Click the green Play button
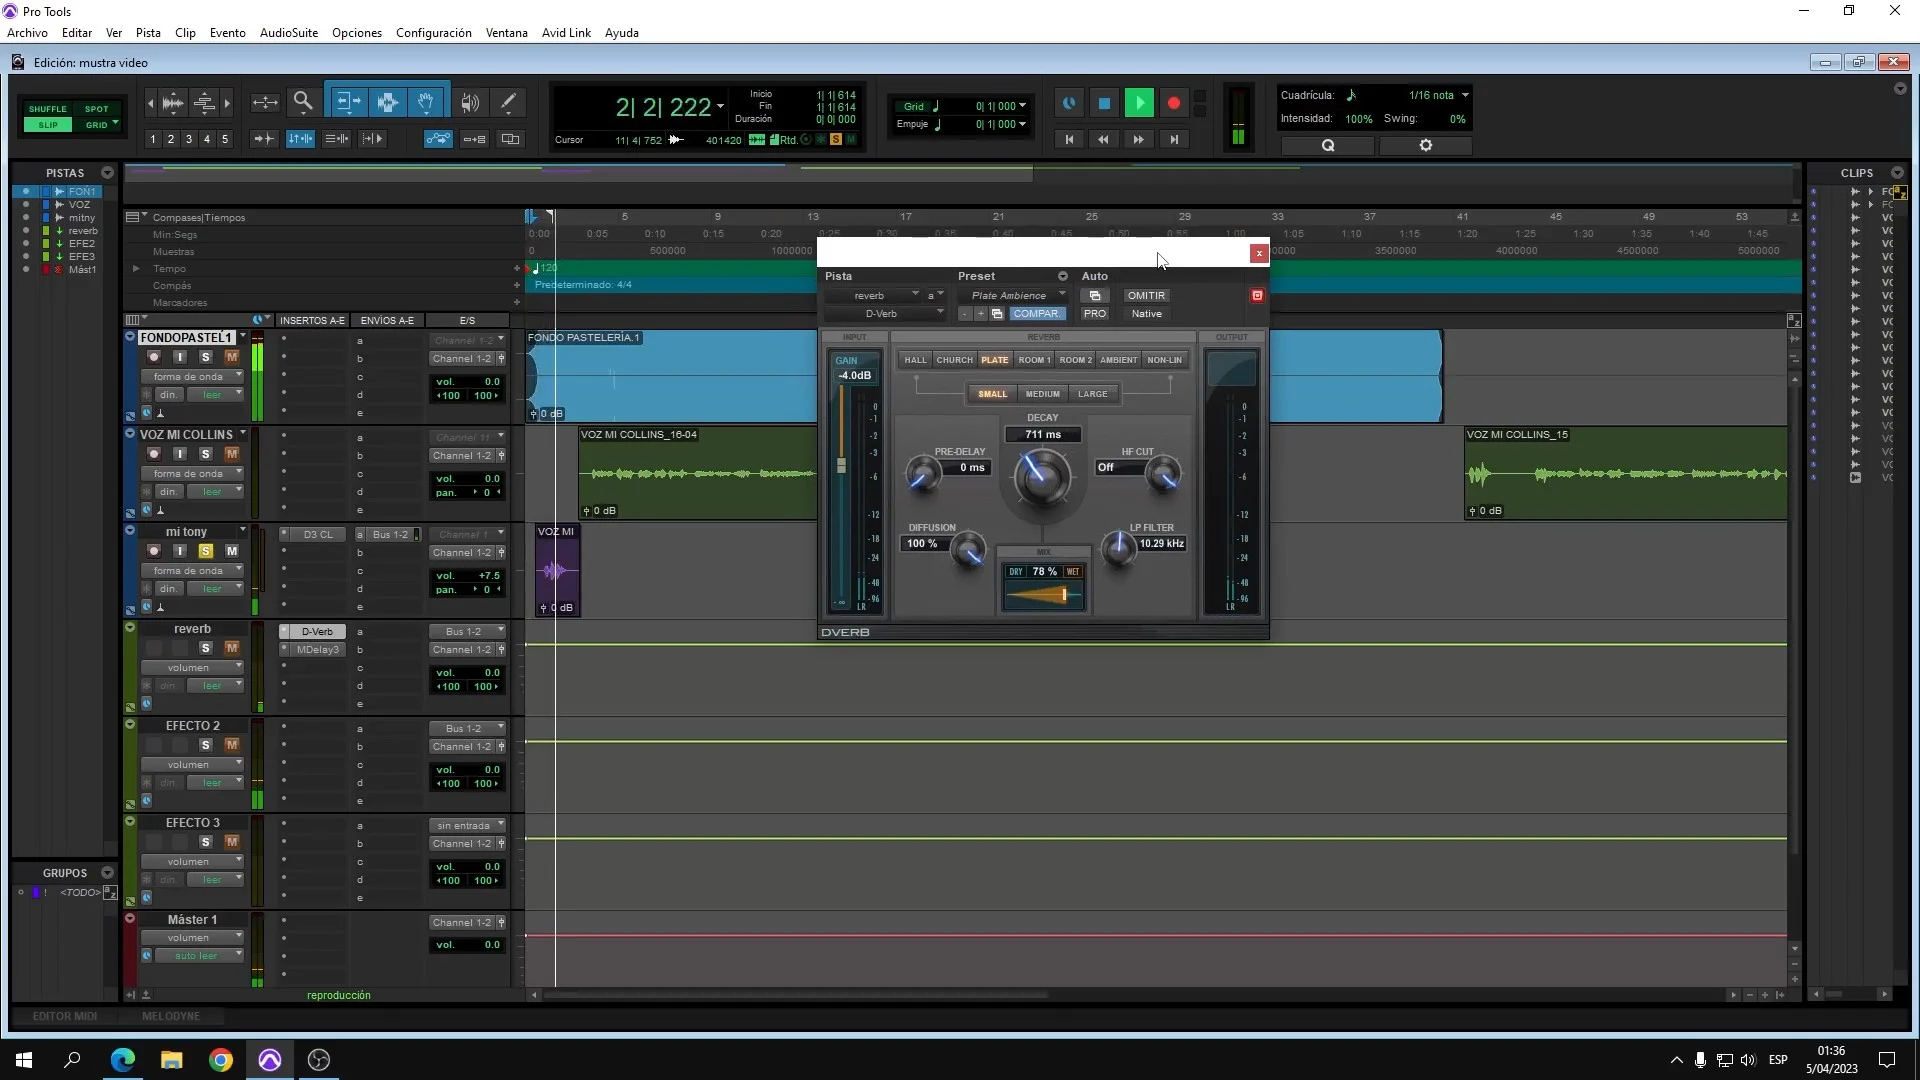1920x1080 pixels. tap(1139, 103)
